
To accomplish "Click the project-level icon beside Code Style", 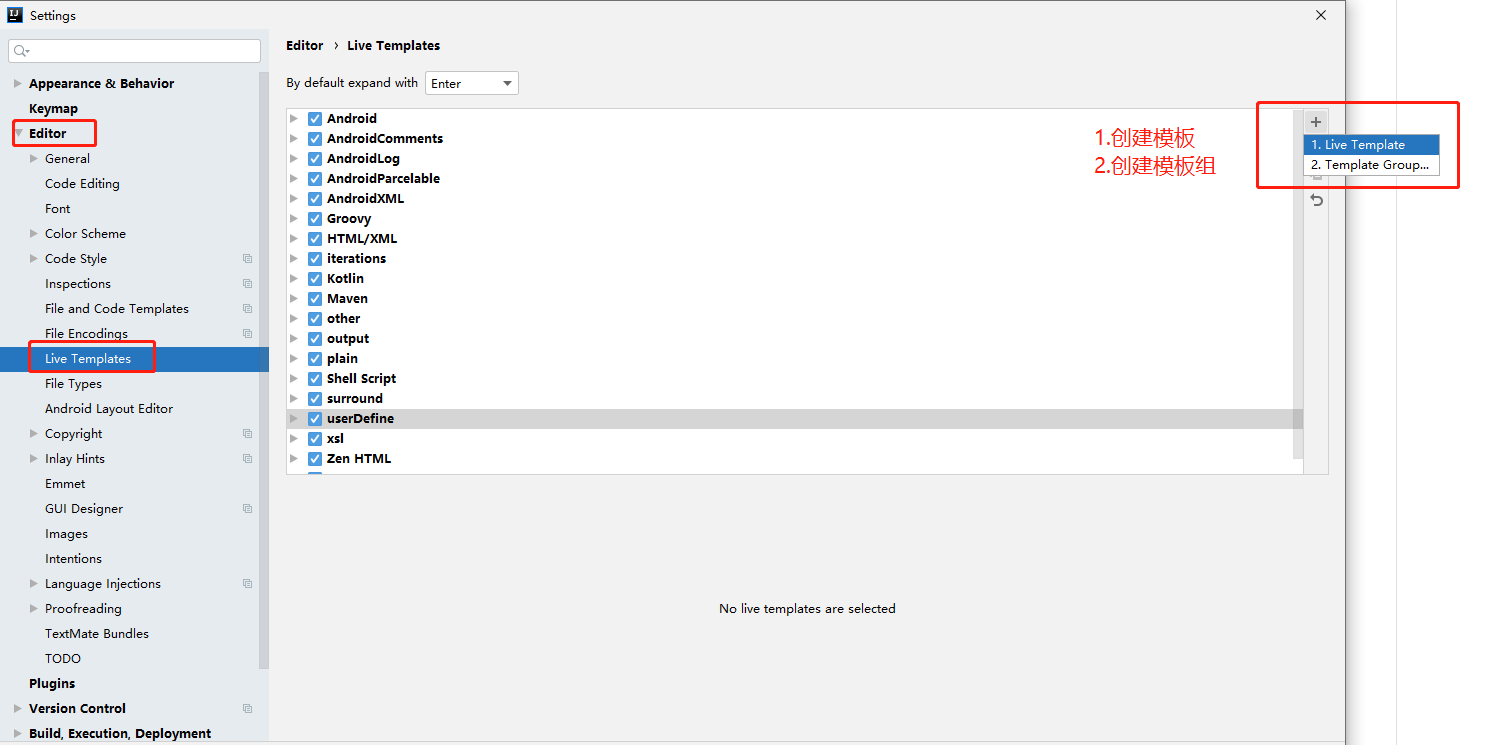I will coord(247,259).
